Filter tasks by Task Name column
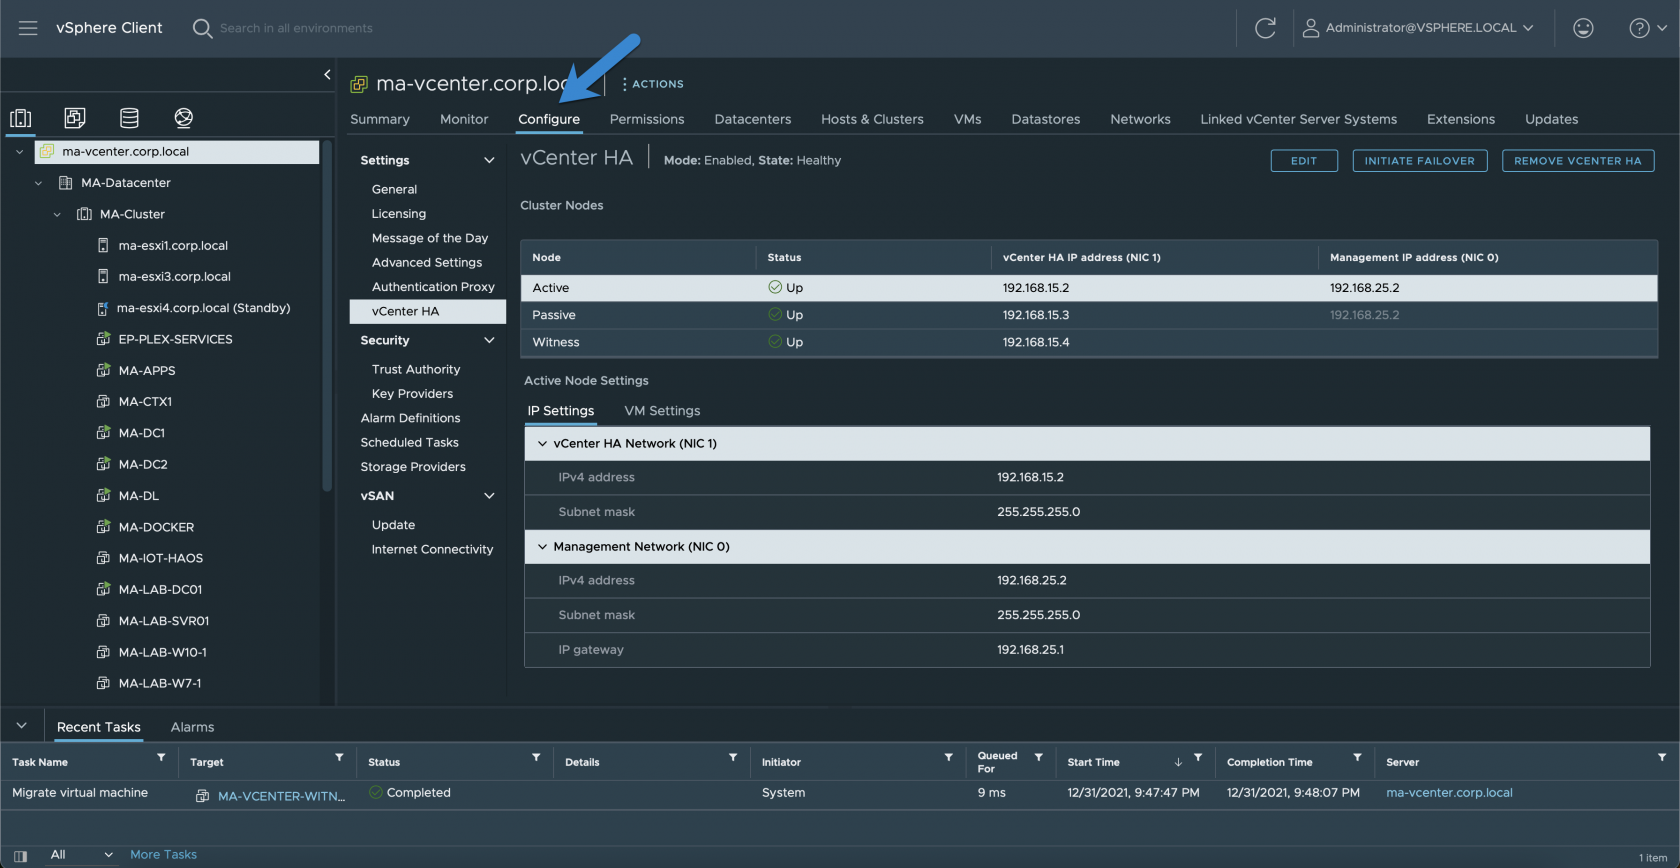The height and width of the screenshot is (868, 1680). 161,758
